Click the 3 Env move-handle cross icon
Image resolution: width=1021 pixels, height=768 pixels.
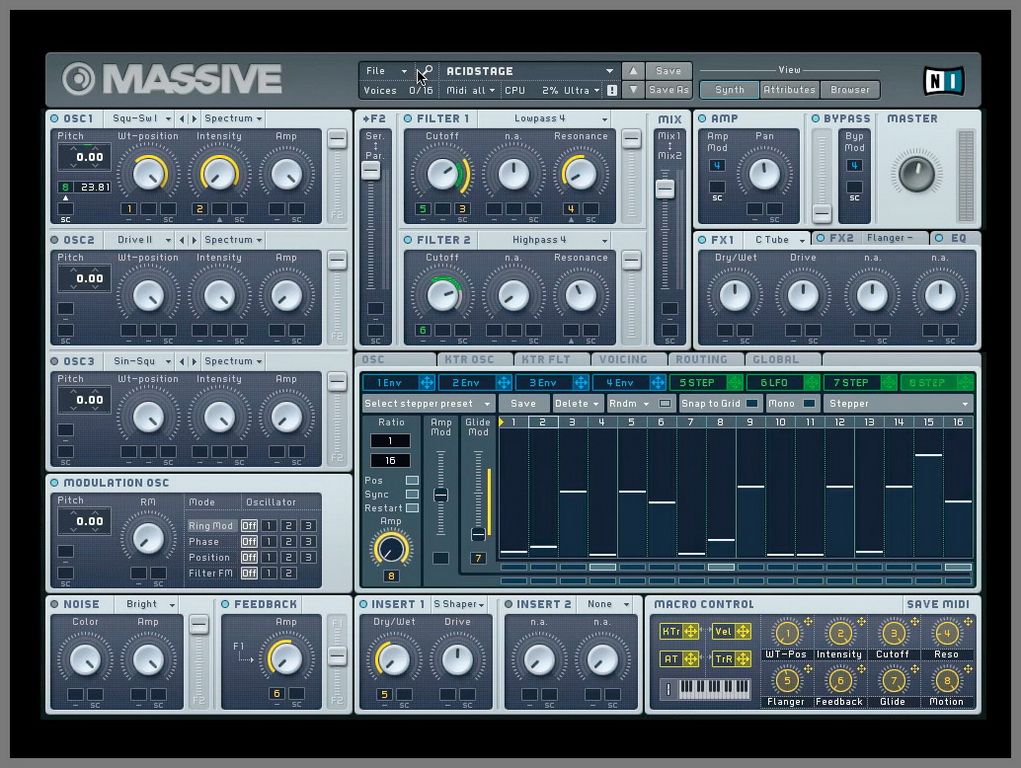[x=581, y=383]
